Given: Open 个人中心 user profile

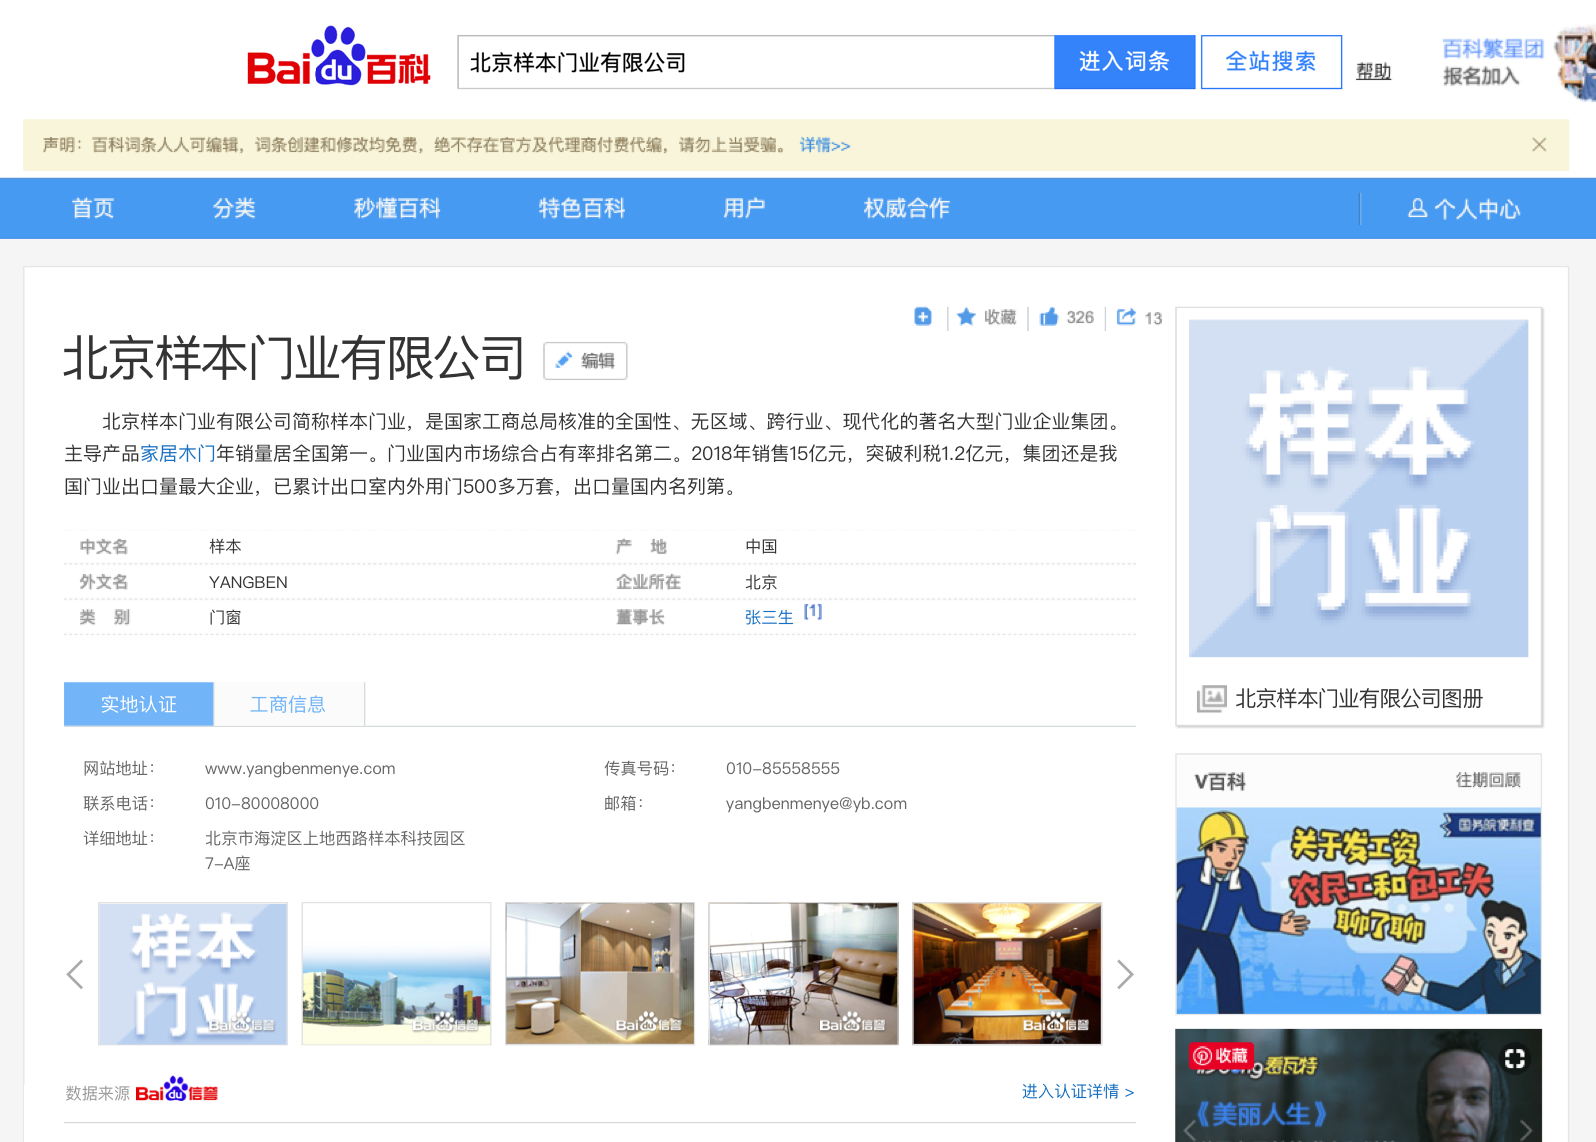Looking at the screenshot, I should click(x=1464, y=209).
